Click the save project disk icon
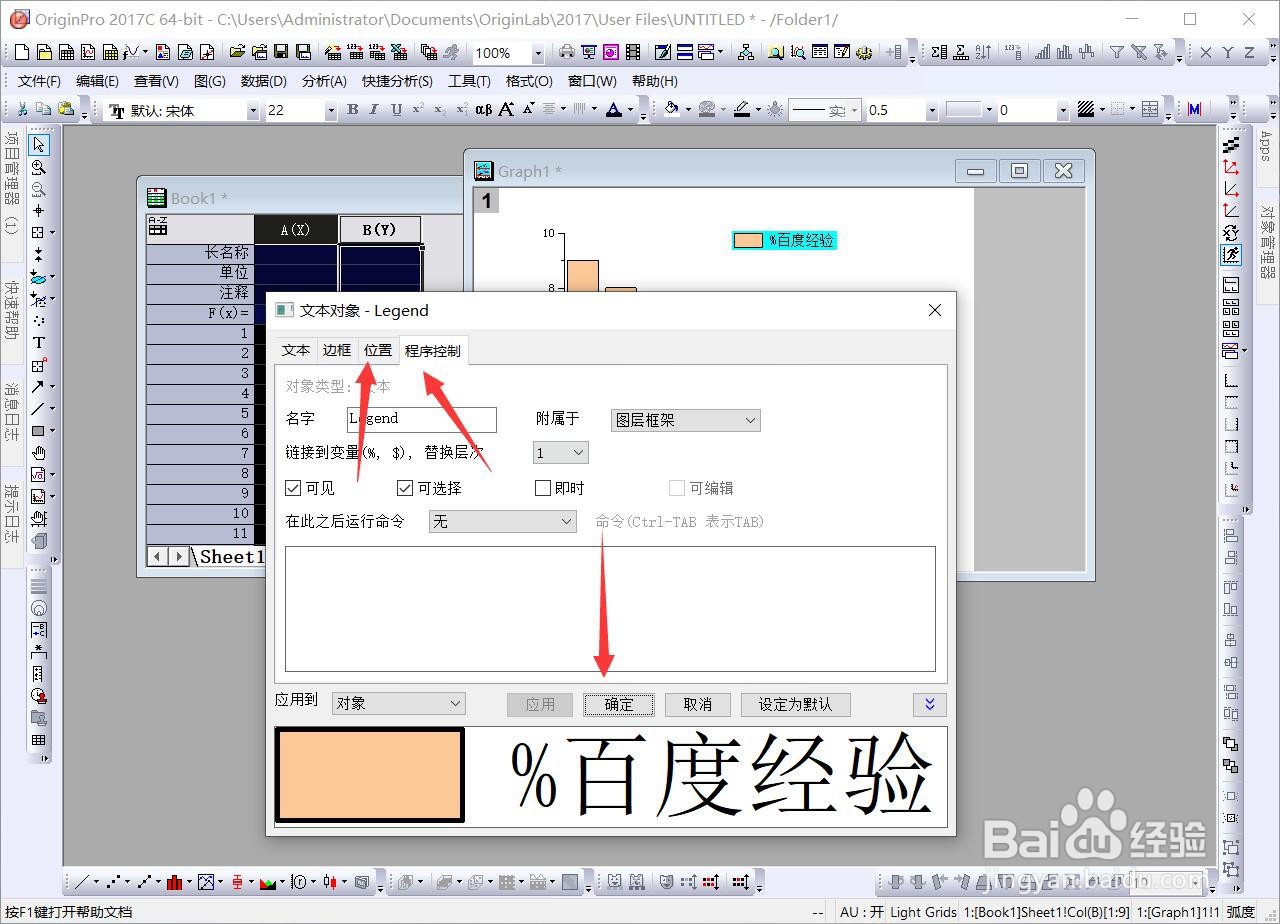 point(281,53)
